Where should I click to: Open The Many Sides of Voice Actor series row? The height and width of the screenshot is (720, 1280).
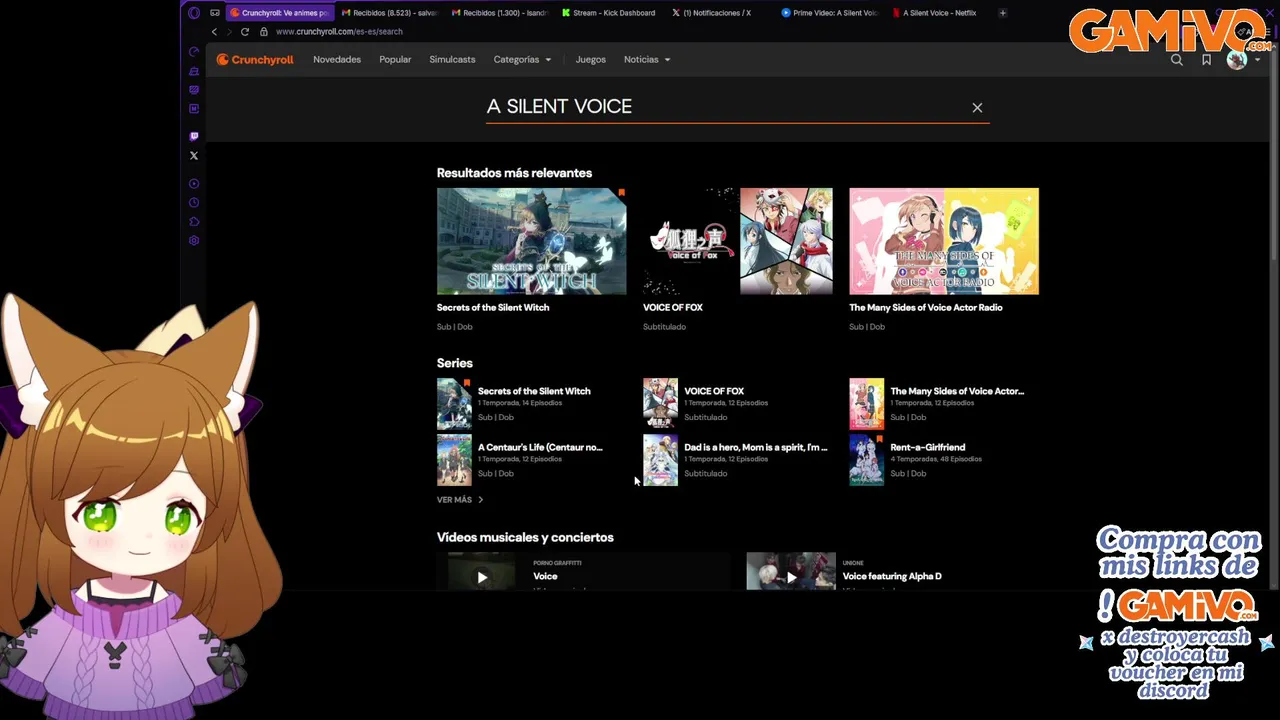(x=944, y=404)
